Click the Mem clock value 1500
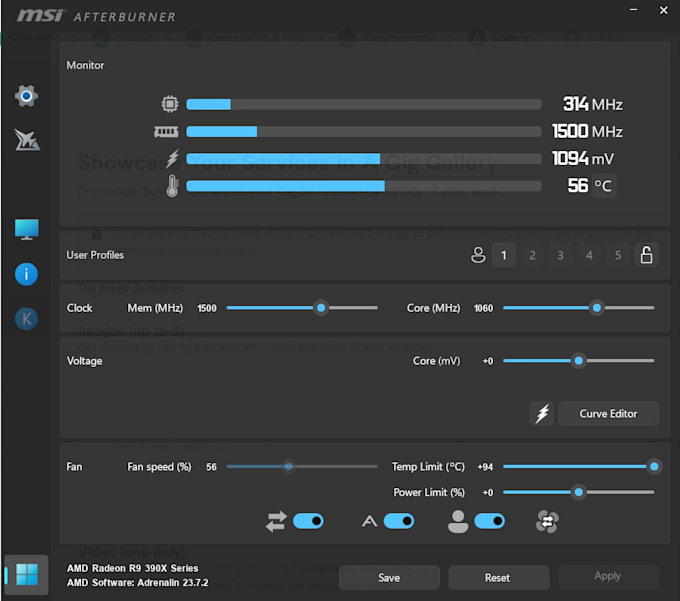The width and height of the screenshot is (680, 601). pos(207,308)
